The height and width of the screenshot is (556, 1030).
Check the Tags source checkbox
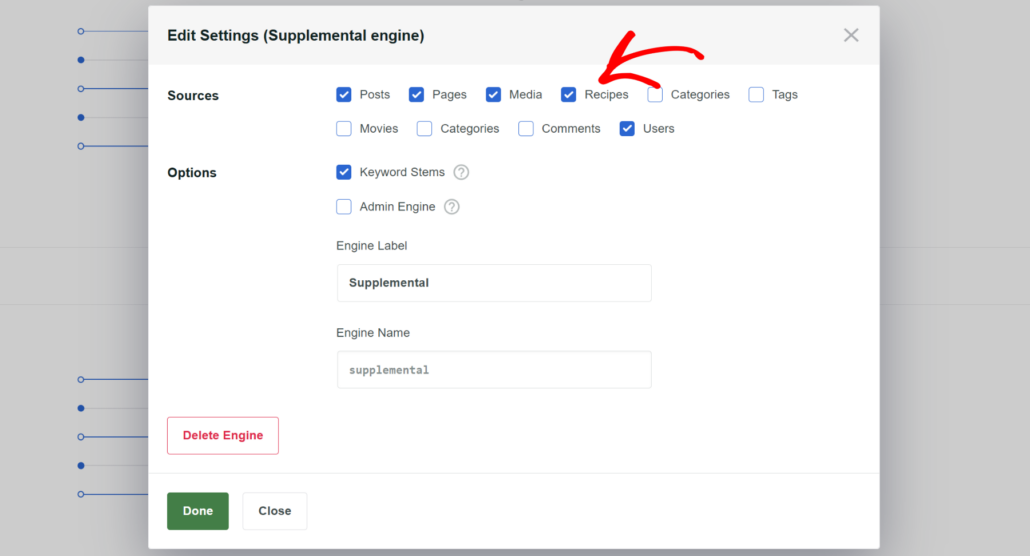pyautogui.click(x=756, y=95)
